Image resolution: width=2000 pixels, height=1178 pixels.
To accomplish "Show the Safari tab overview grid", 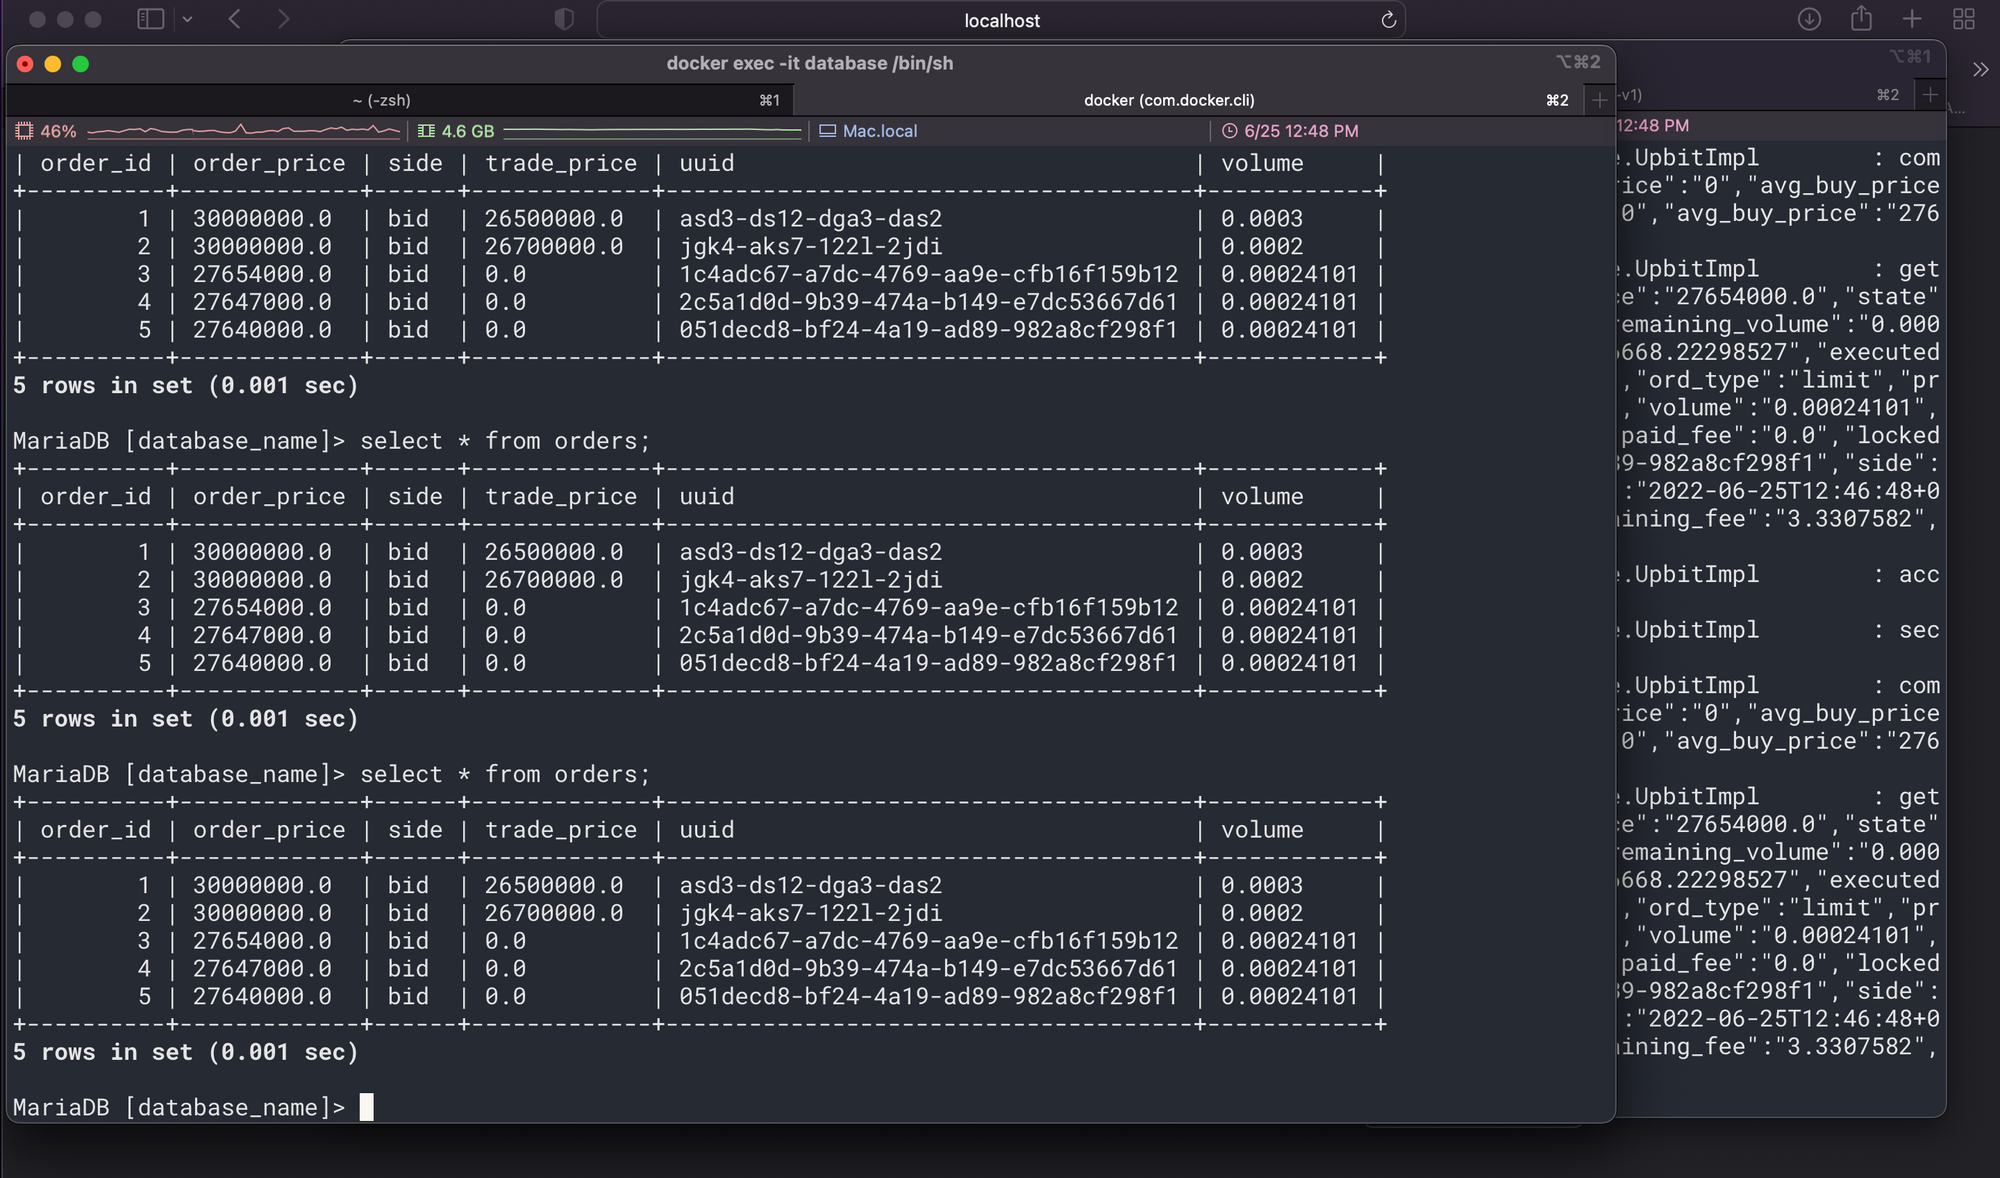I will click(1963, 19).
